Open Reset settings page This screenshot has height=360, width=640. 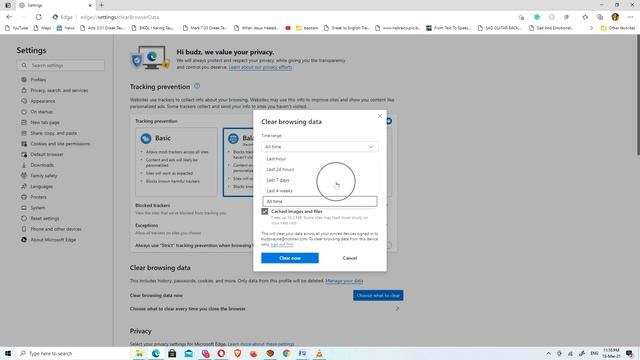tap(44, 218)
